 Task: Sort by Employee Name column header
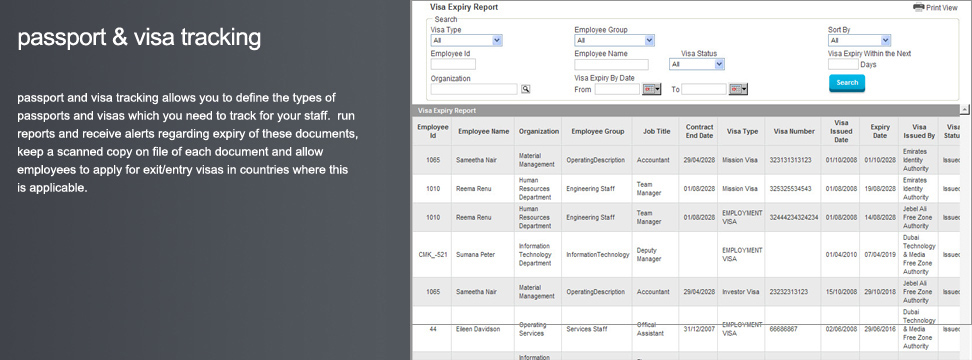coord(484,131)
